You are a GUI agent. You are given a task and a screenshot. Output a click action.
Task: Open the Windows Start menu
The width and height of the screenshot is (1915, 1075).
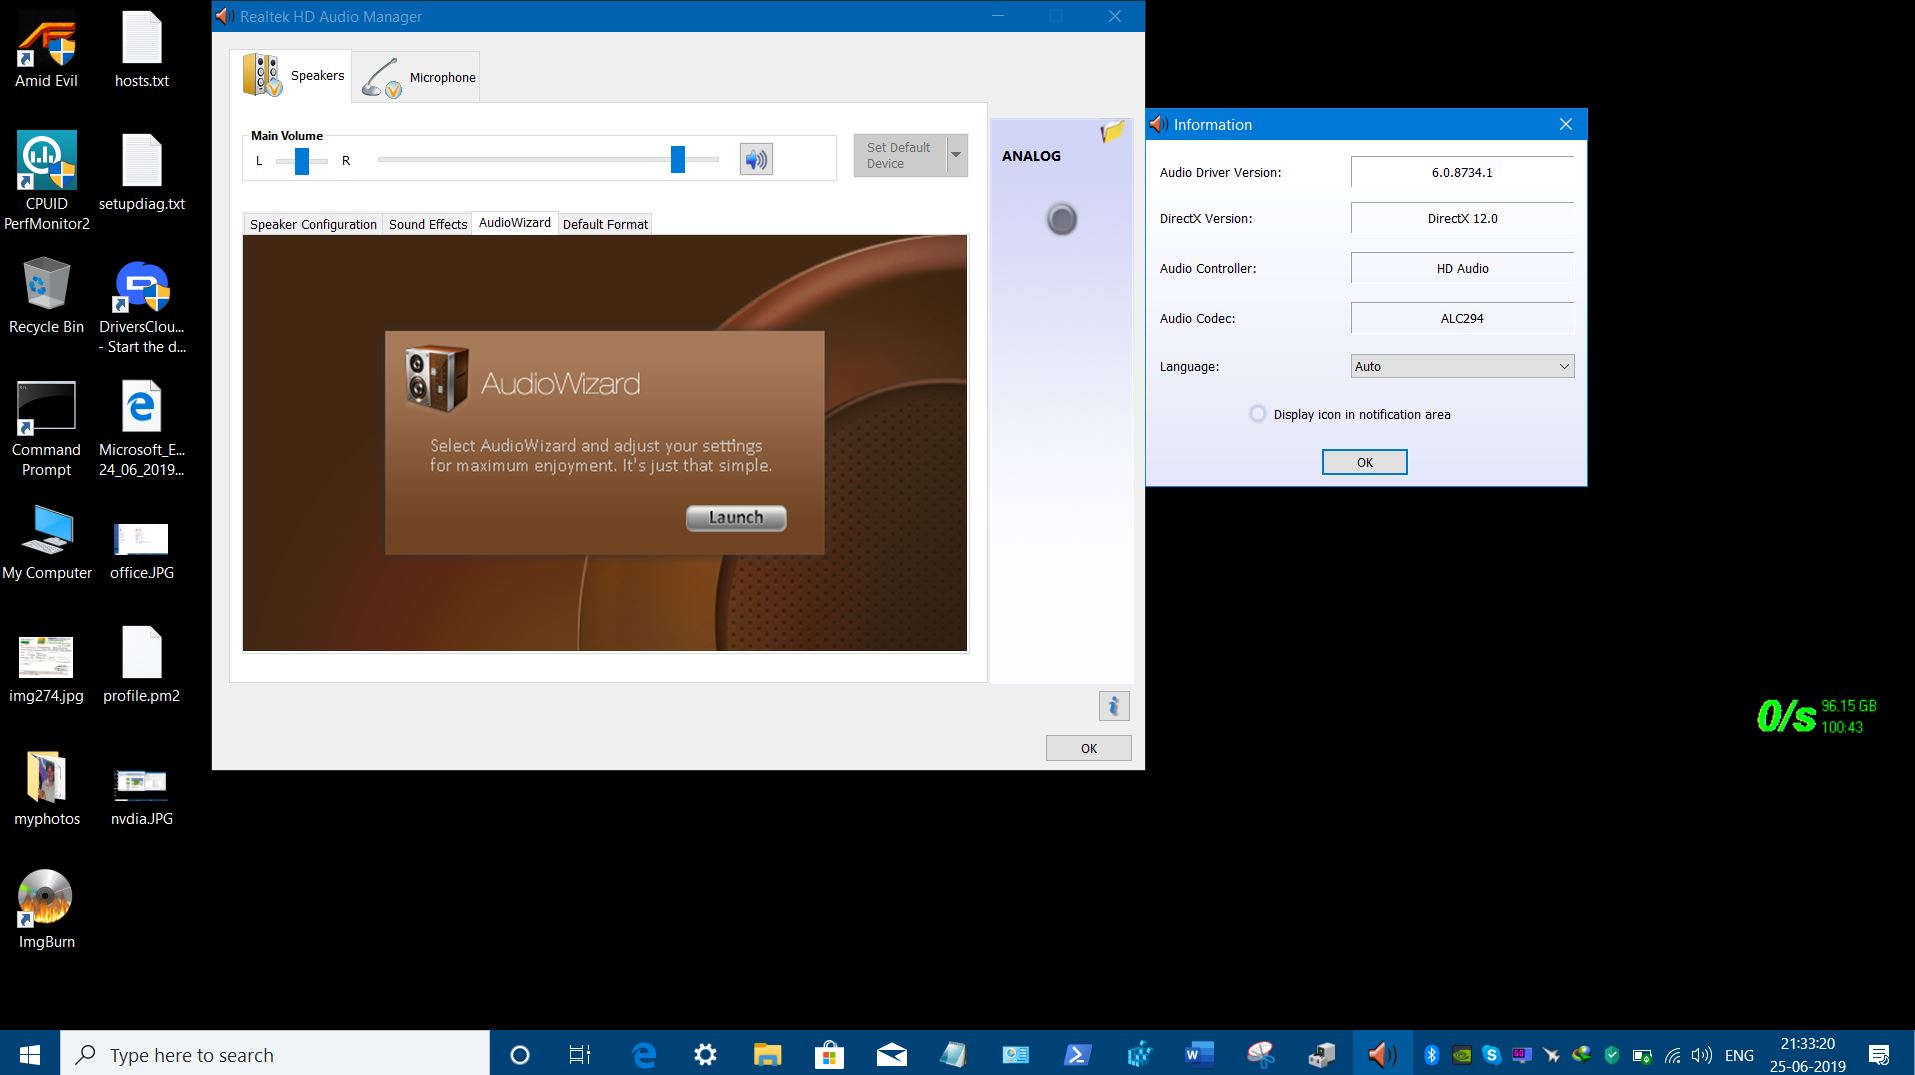(30, 1054)
